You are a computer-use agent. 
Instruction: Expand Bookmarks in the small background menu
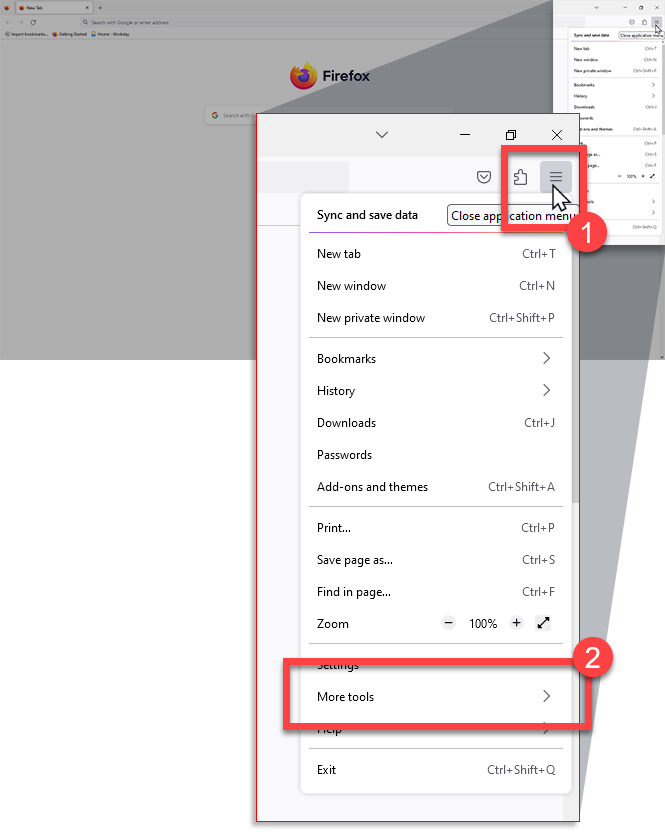coord(615,85)
